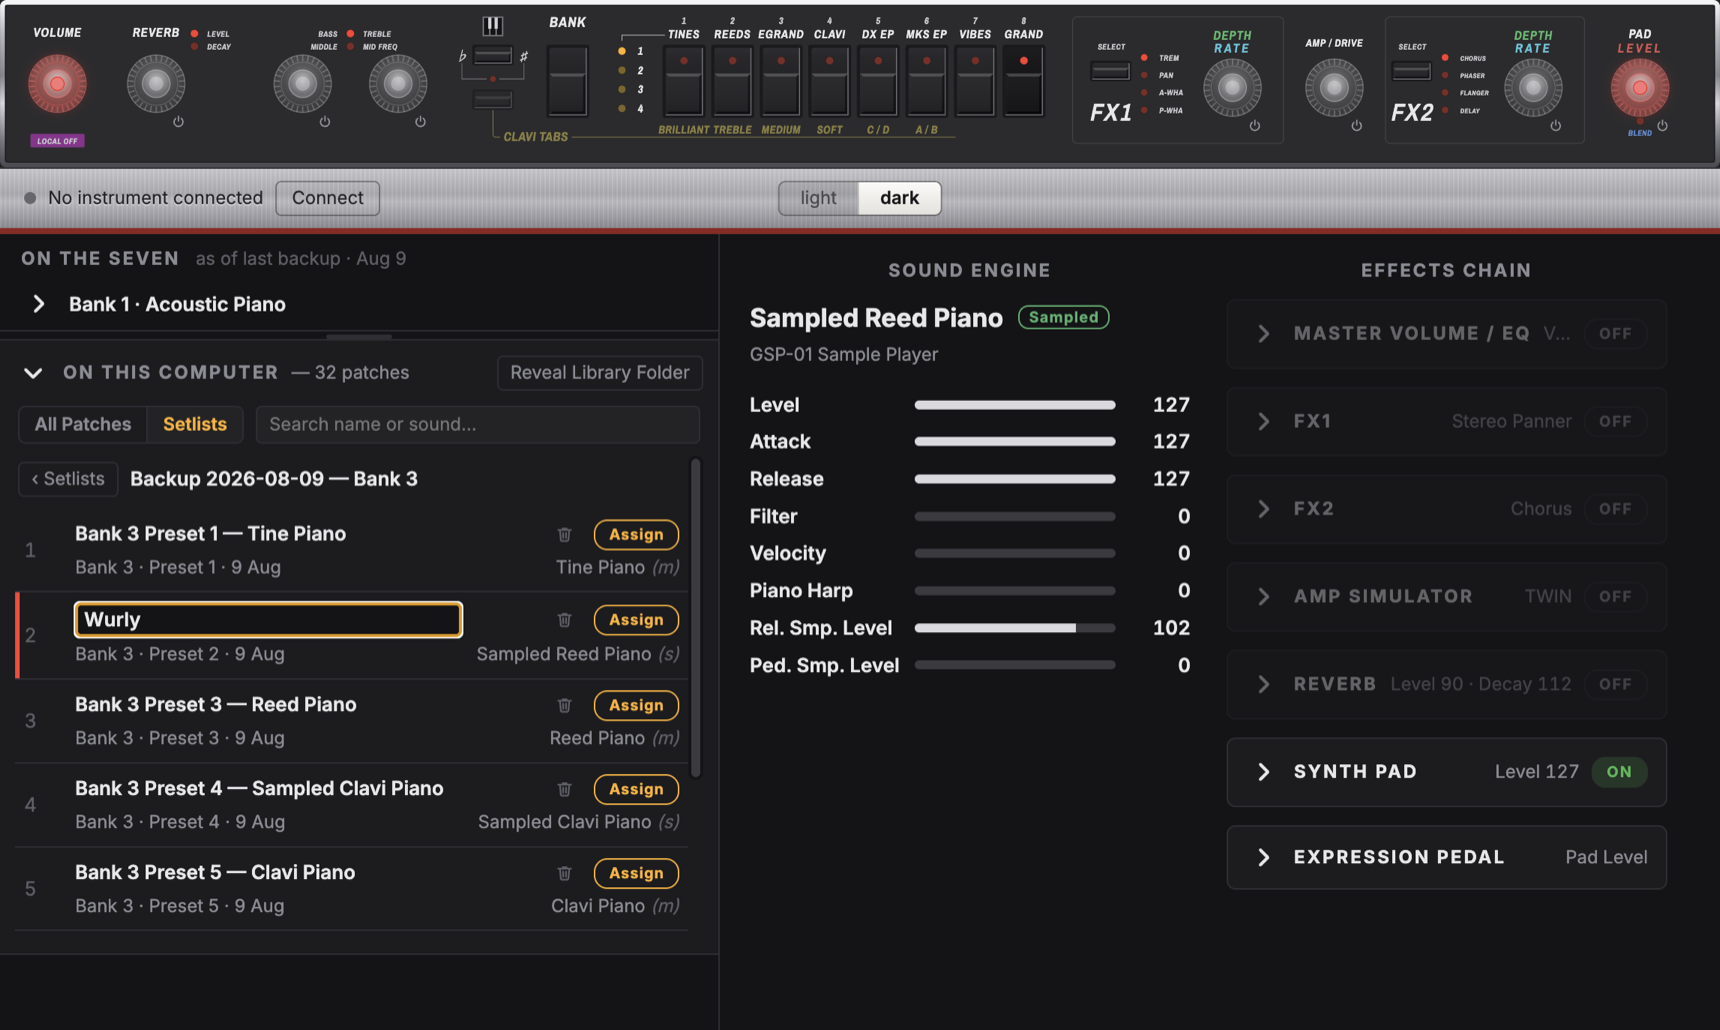Select the Reeds sound switch

(732, 80)
